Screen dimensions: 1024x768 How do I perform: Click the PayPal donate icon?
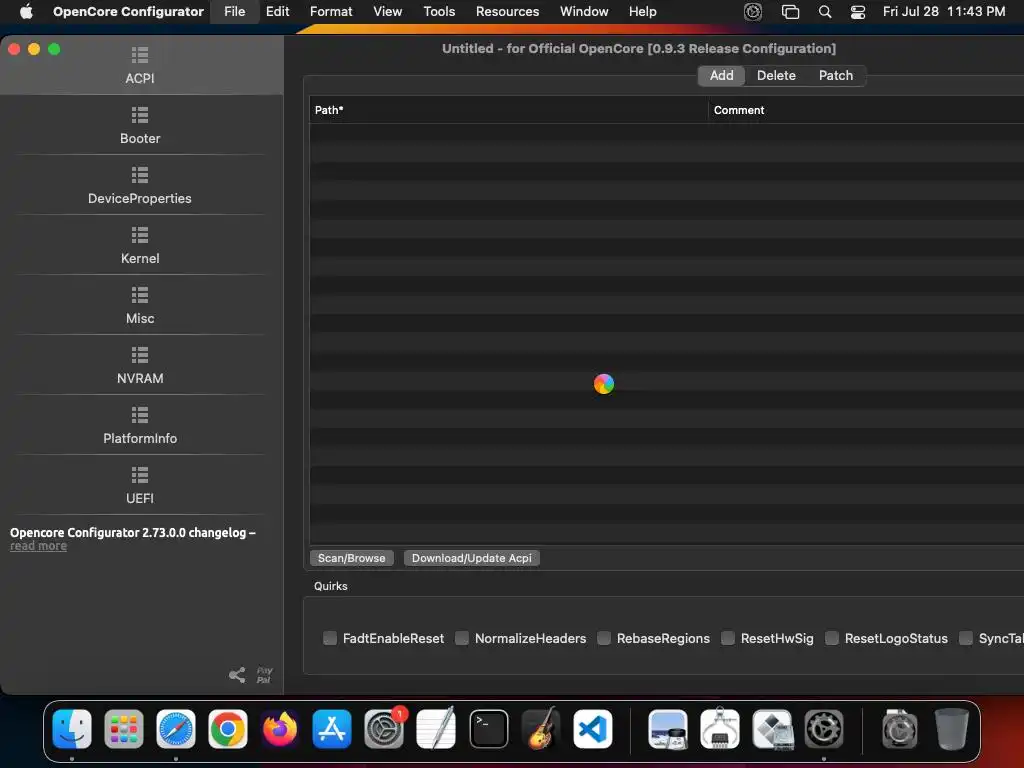click(264, 675)
